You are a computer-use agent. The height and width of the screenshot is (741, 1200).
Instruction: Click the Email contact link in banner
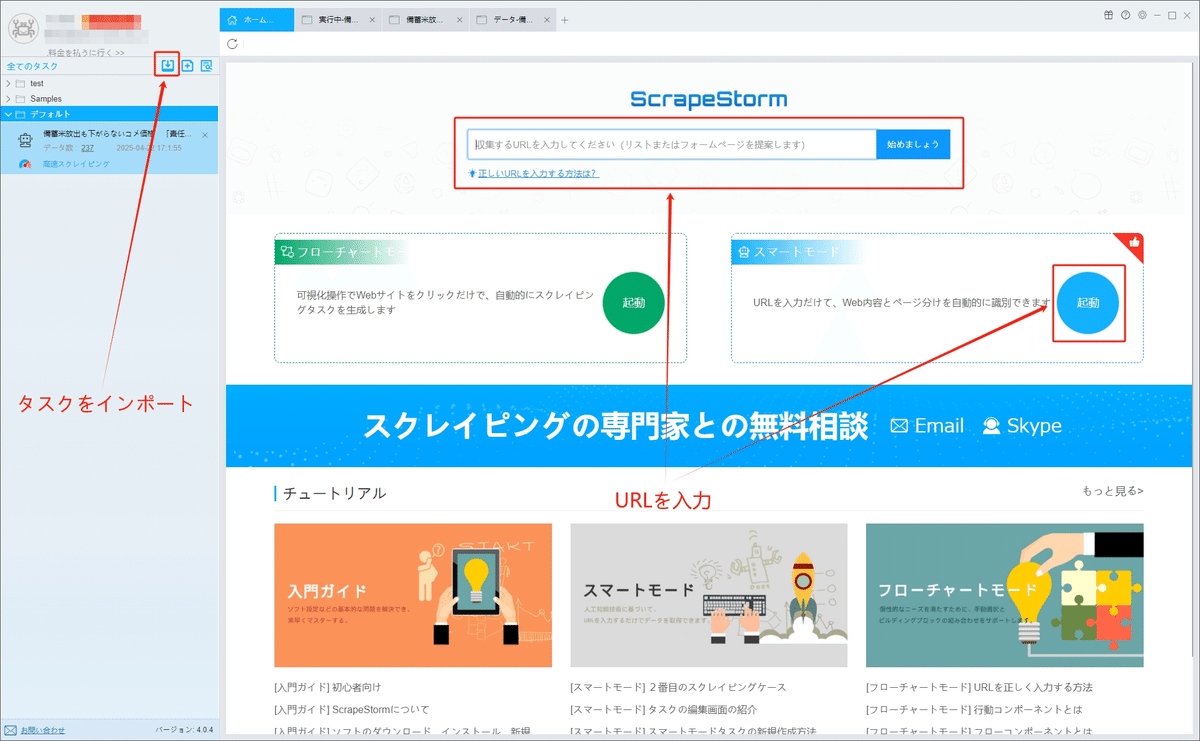[x=927, y=426]
